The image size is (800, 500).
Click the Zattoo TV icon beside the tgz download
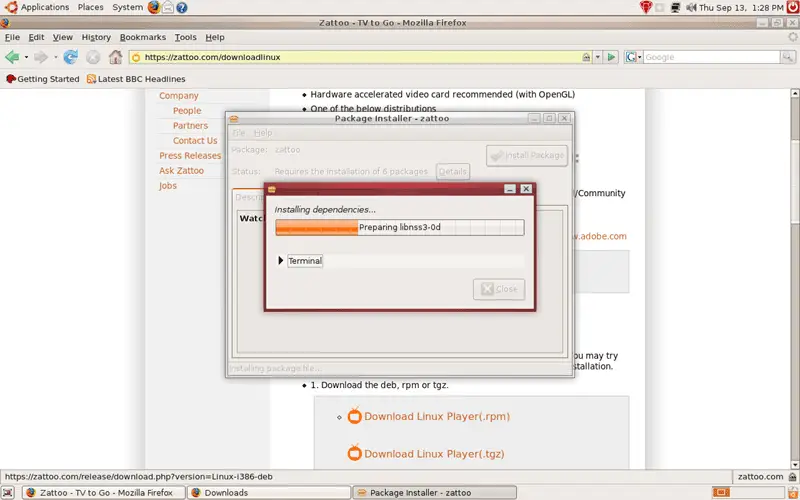354,453
